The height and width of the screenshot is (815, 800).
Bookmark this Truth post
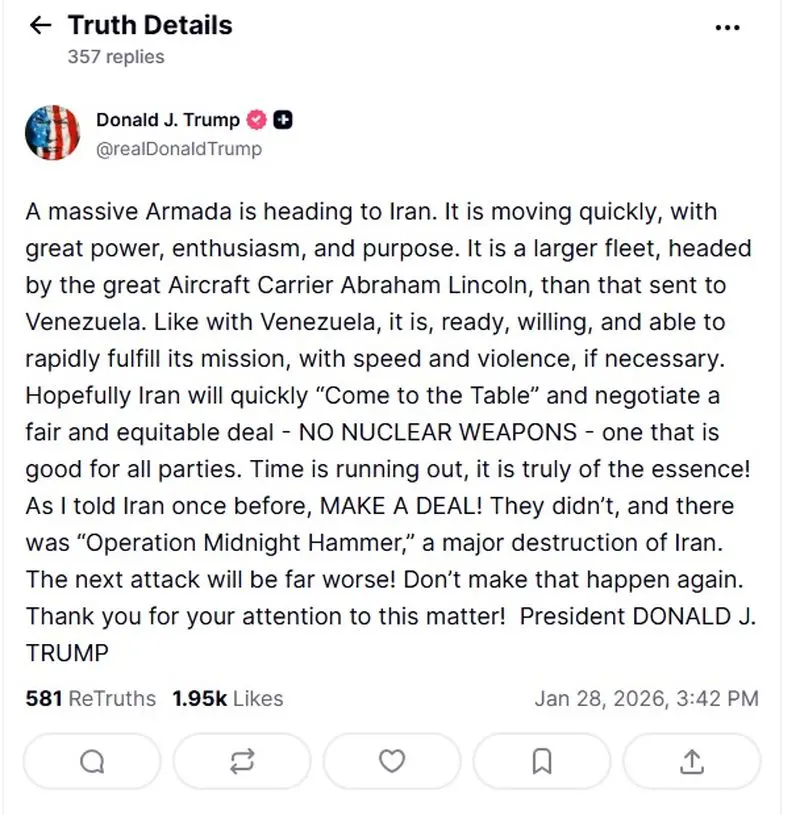click(542, 762)
